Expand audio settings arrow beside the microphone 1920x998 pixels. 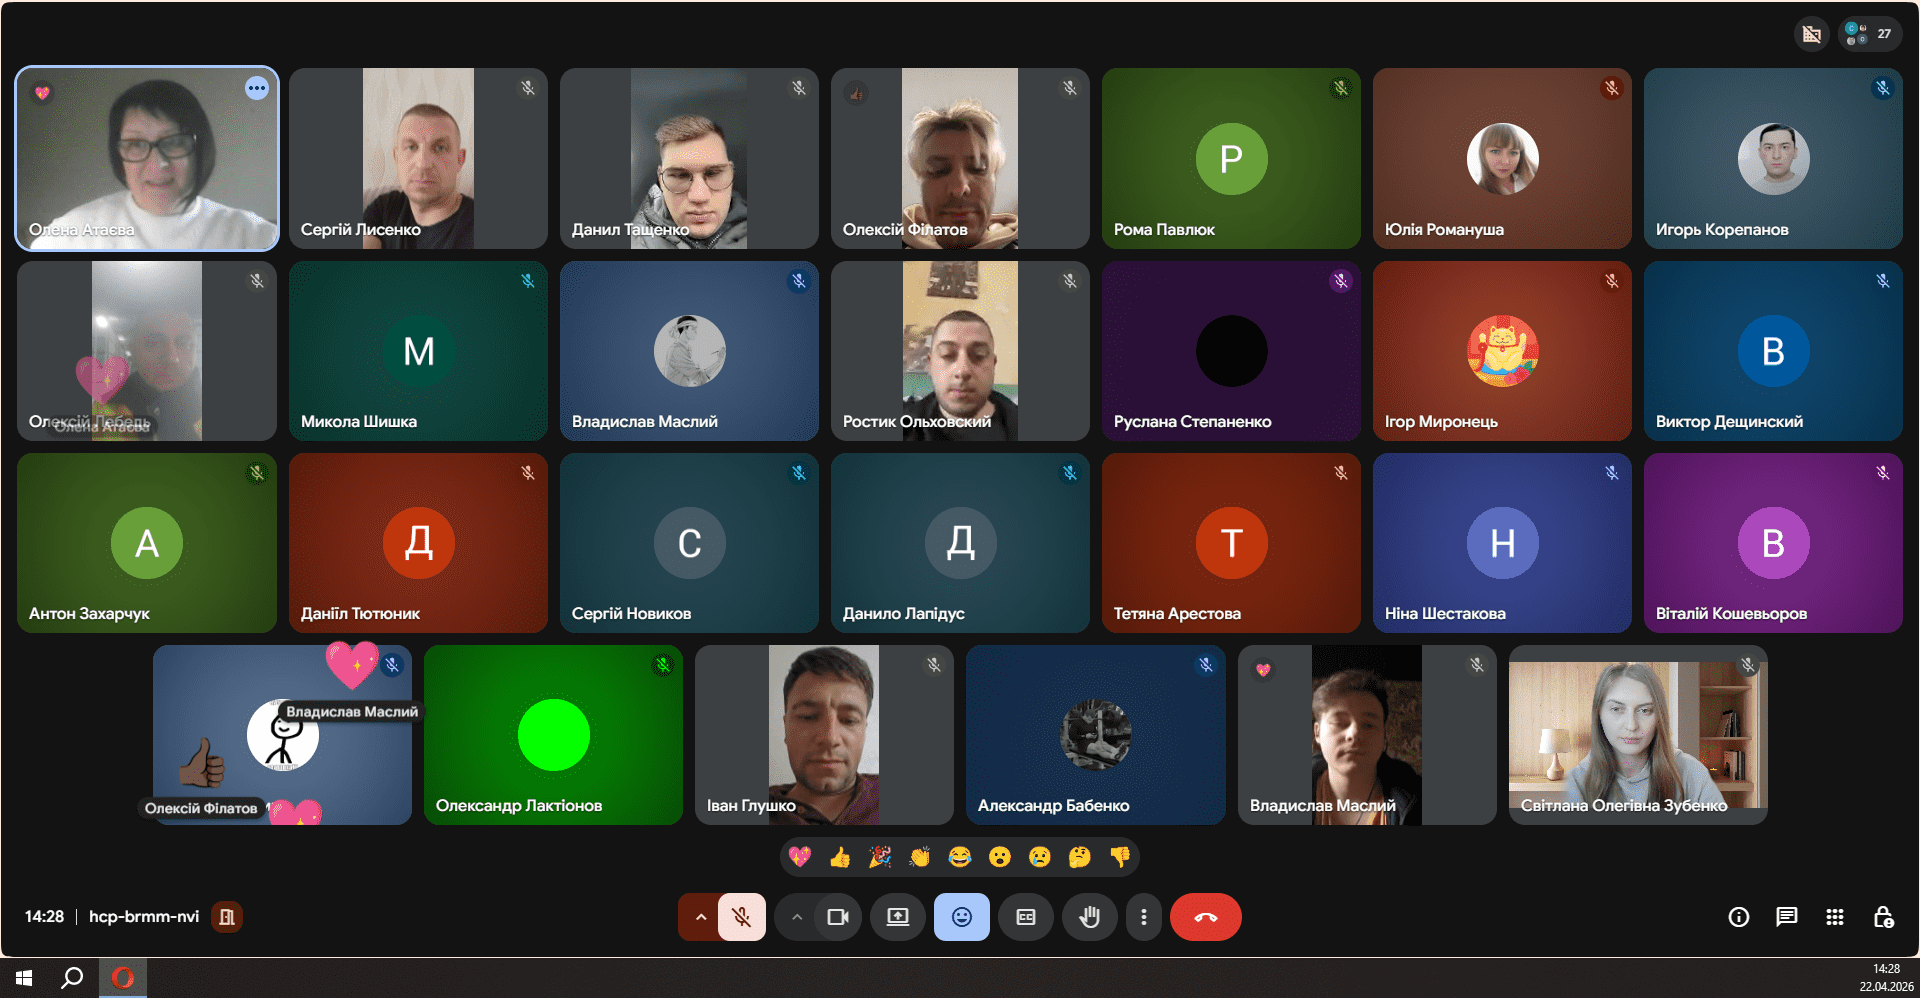pos(700,917)
